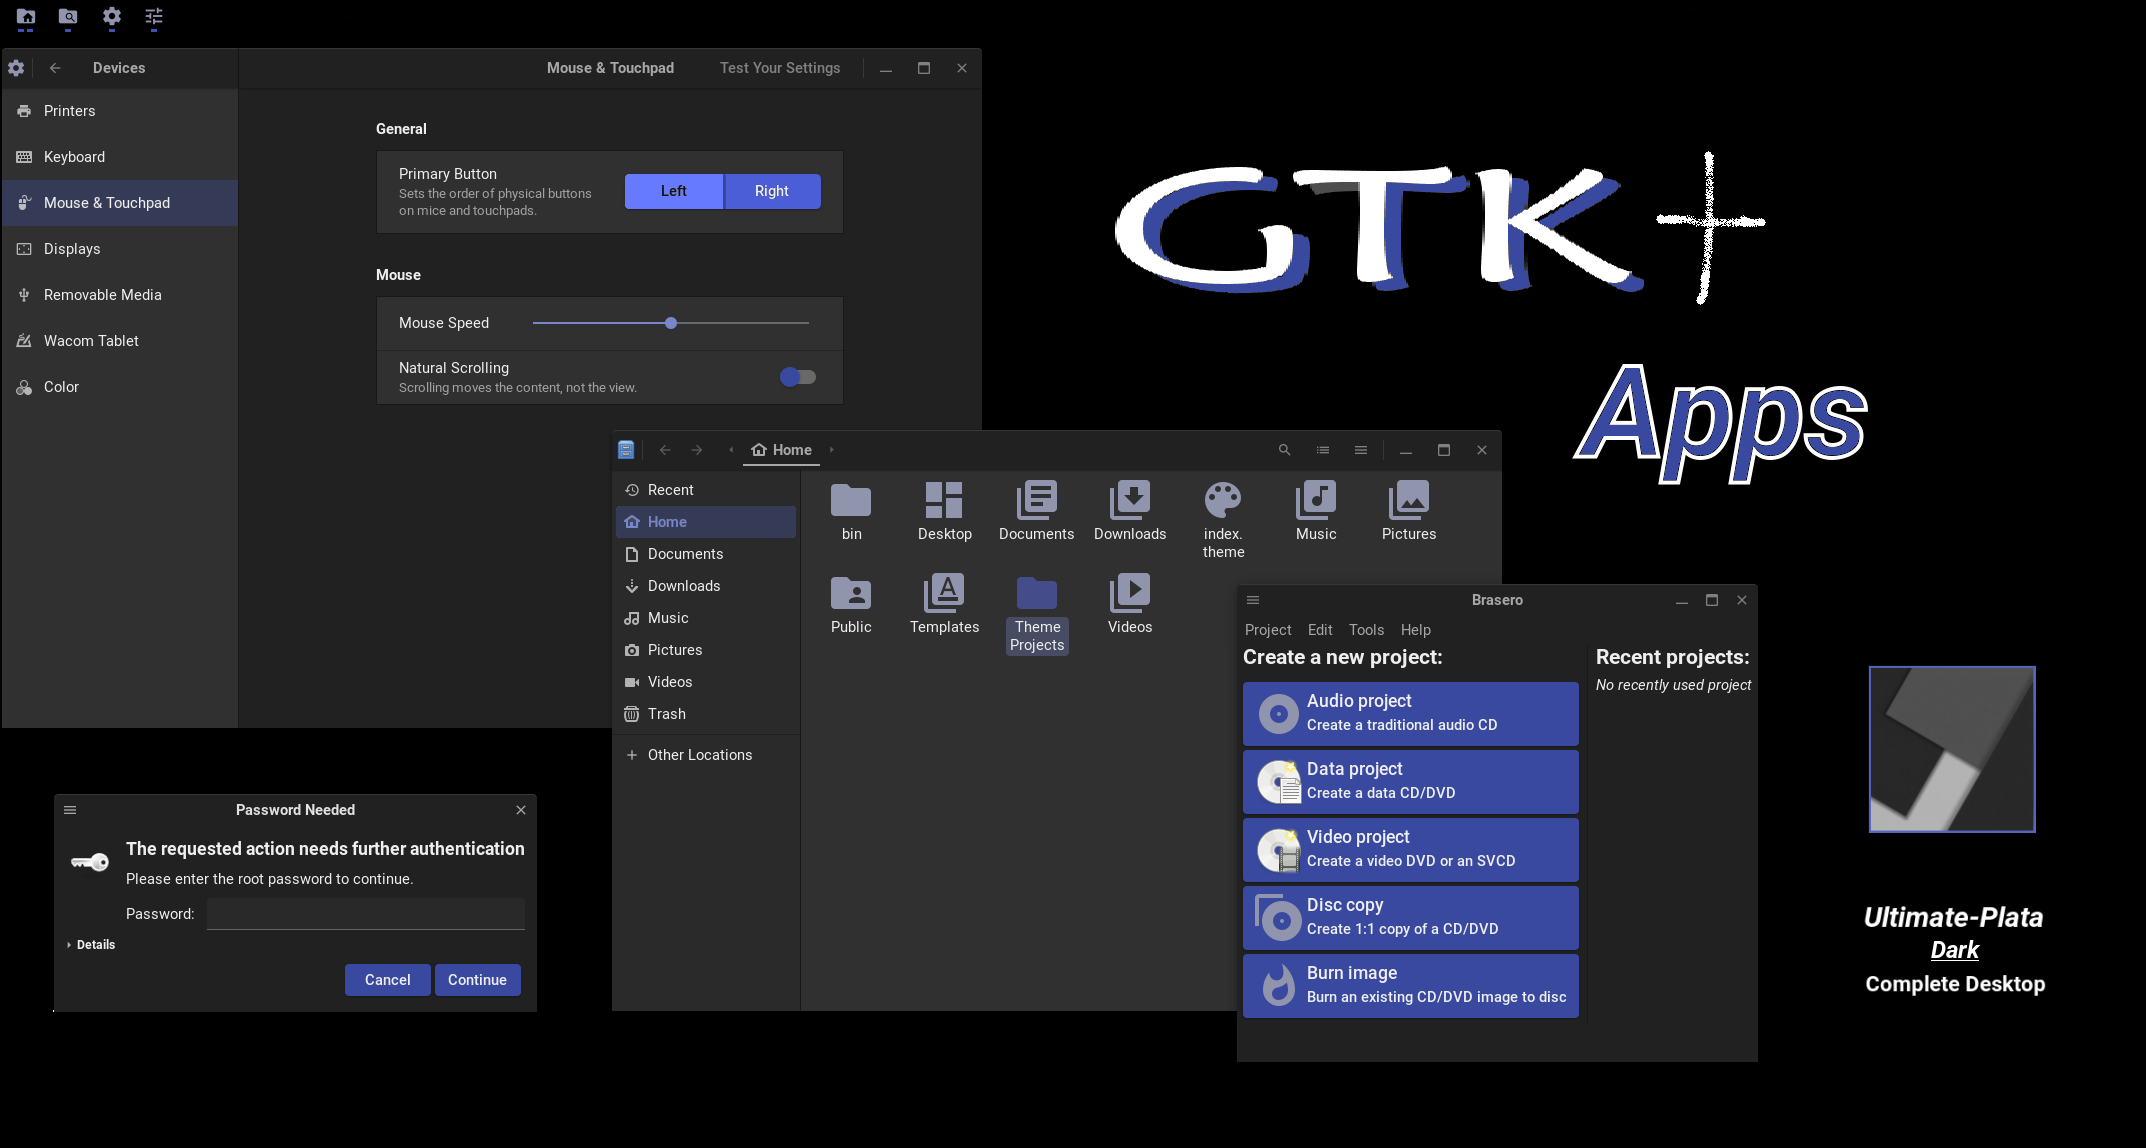The image size is (2146, 1148).
Task: Go back with the Devices back arrow
Action: pyautogui.click(x=55, y=68)
